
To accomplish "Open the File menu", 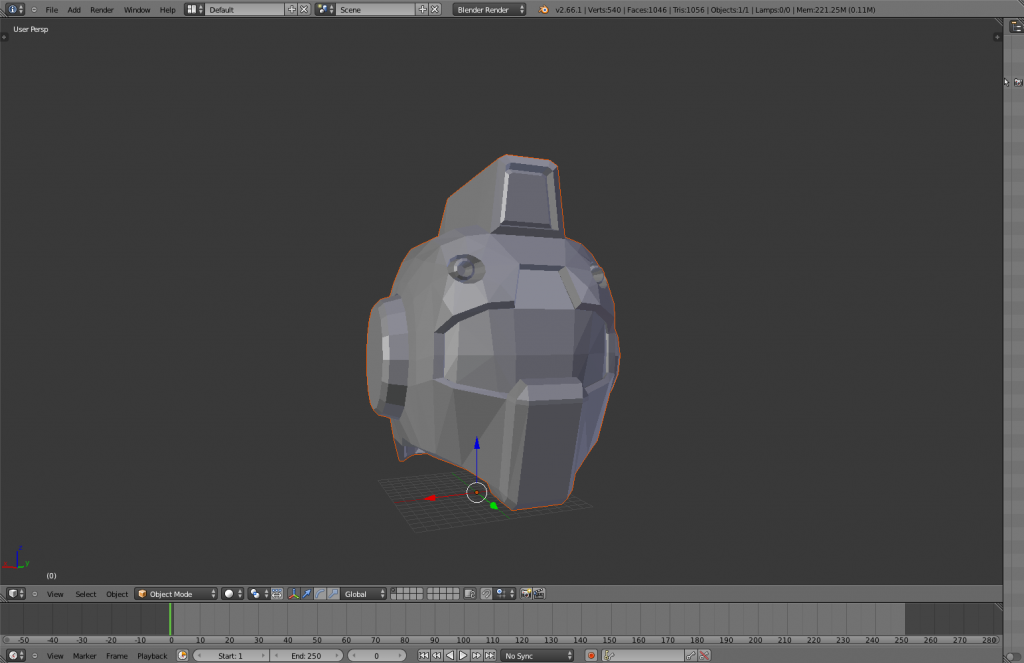I will [x=51, y=10].
